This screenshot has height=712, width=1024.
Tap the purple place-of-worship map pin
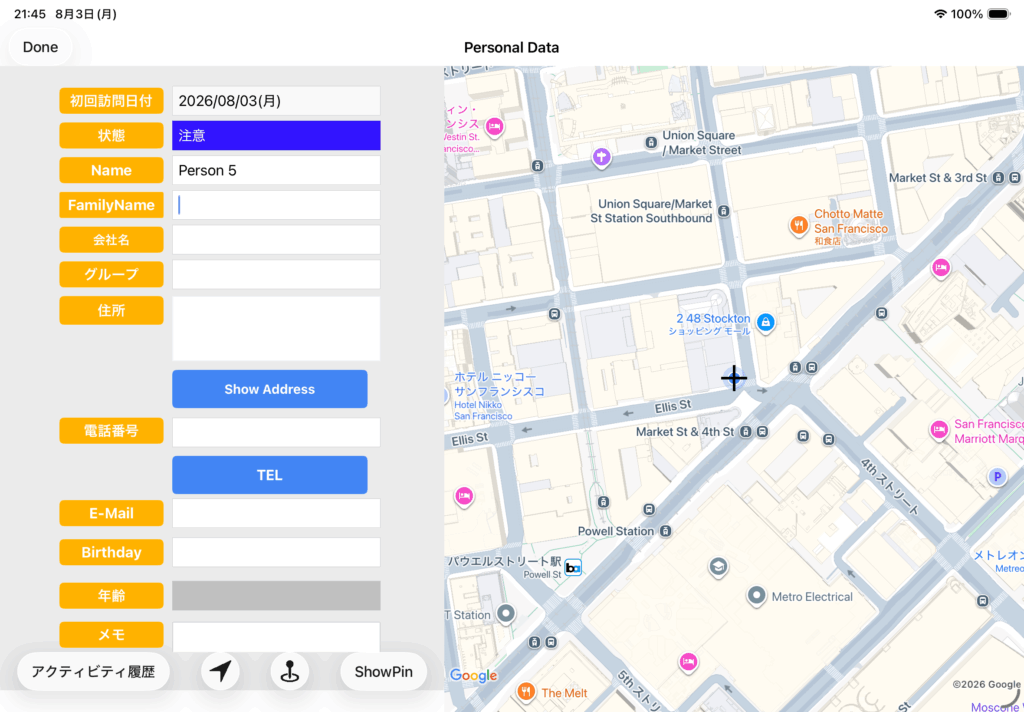[x=601, y=157]
